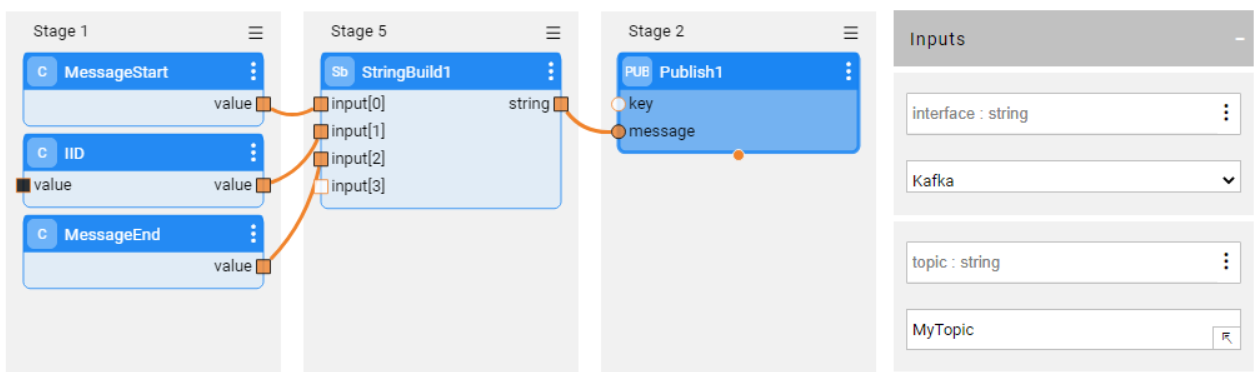Select the key input port on Publish1
Image resolution: width=1257 pixels, height=372 pixels.
pos(618,104)
